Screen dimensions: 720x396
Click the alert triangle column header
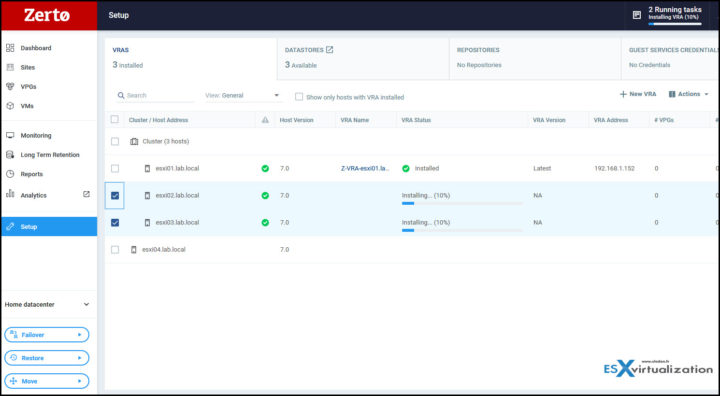(265, 120)
